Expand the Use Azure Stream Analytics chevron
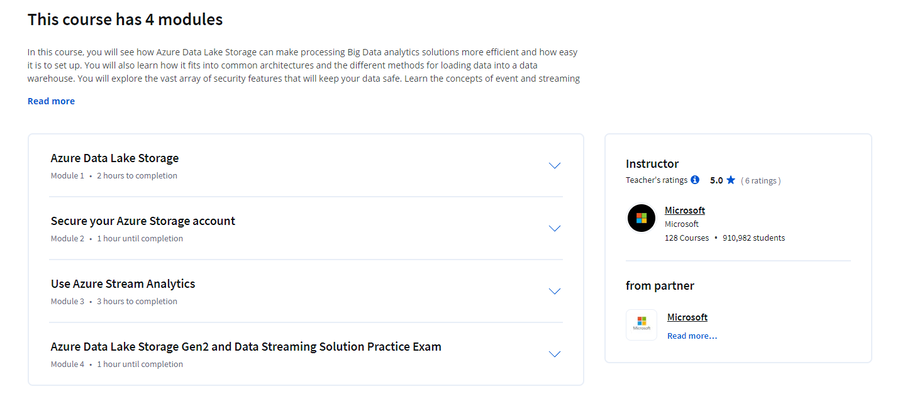The image size is (900, 411). pos(554,292)
